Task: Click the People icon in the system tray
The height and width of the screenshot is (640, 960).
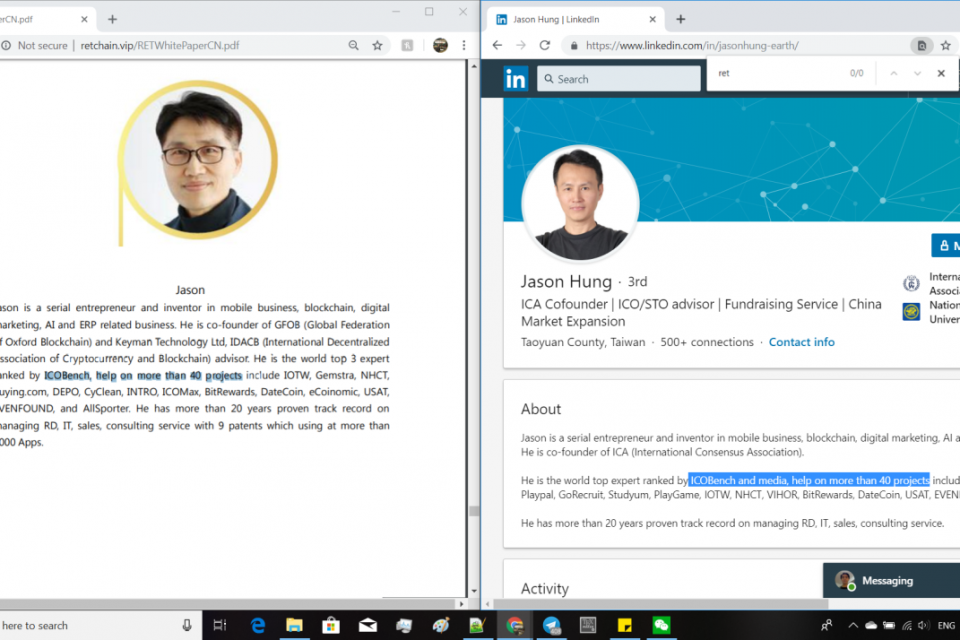Action: click(827, 625)
